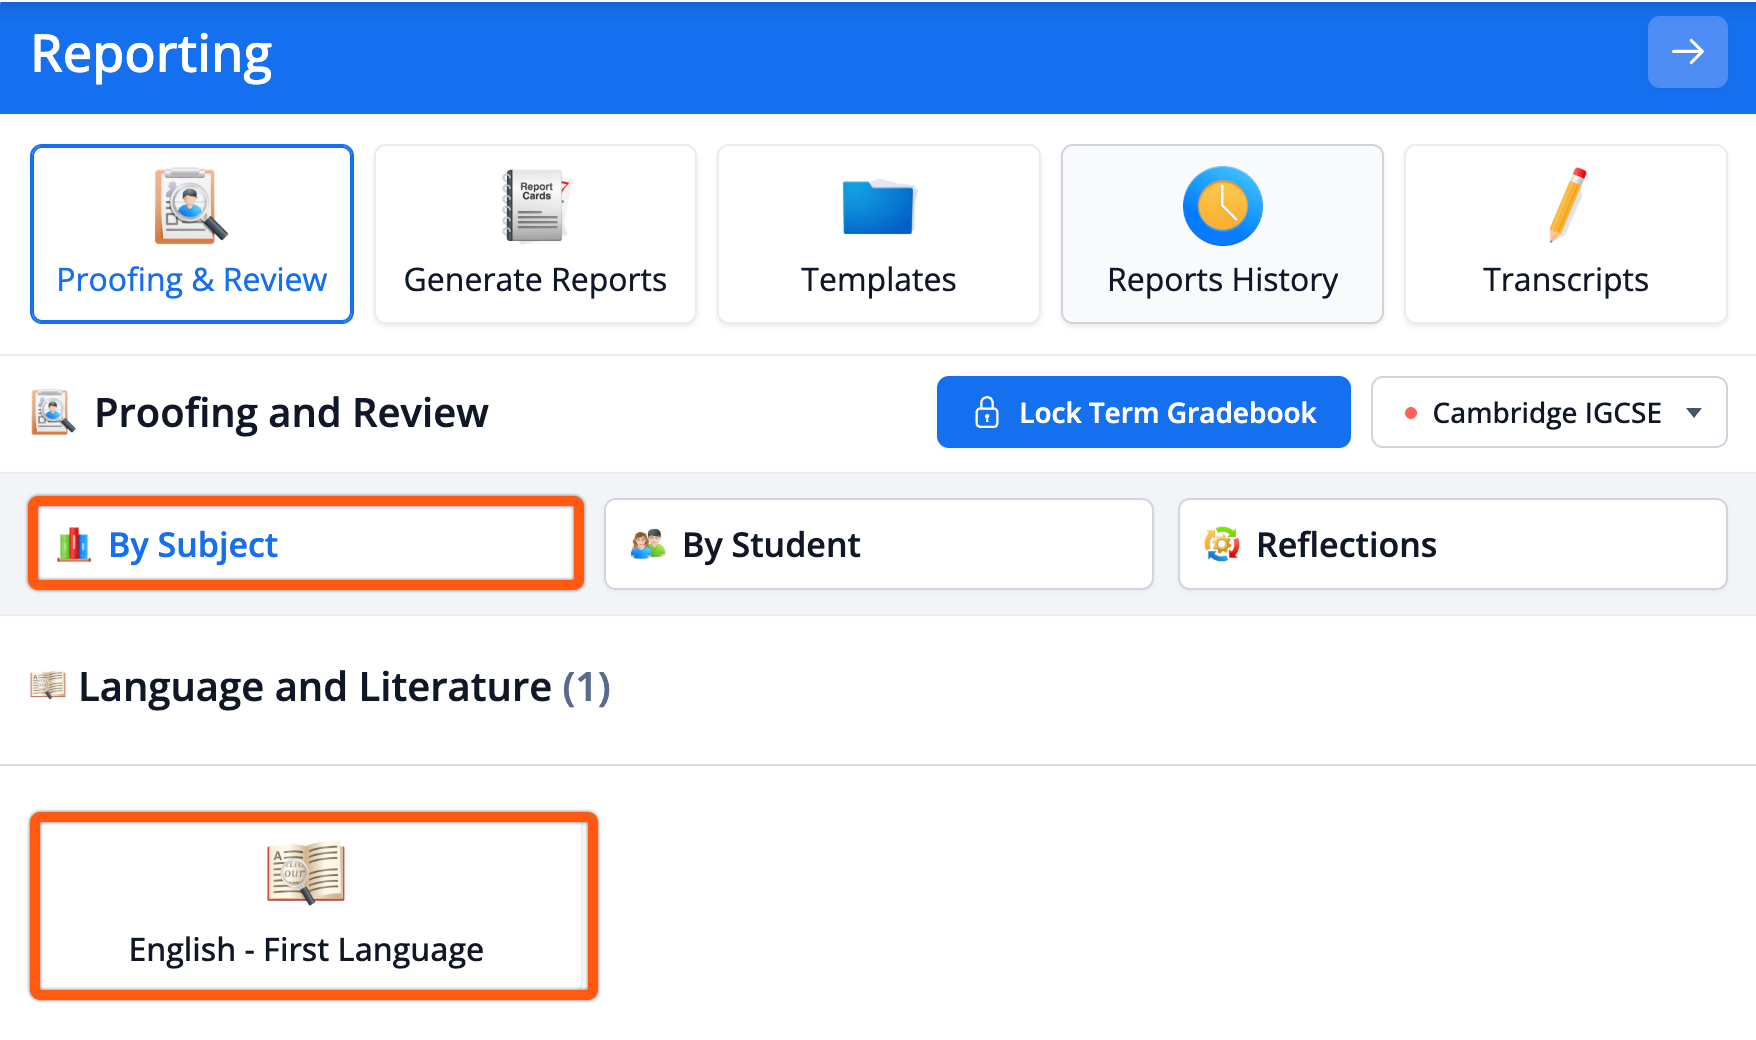
Task: Click the English book magnifier icon
Action: [x=306, y=873]
